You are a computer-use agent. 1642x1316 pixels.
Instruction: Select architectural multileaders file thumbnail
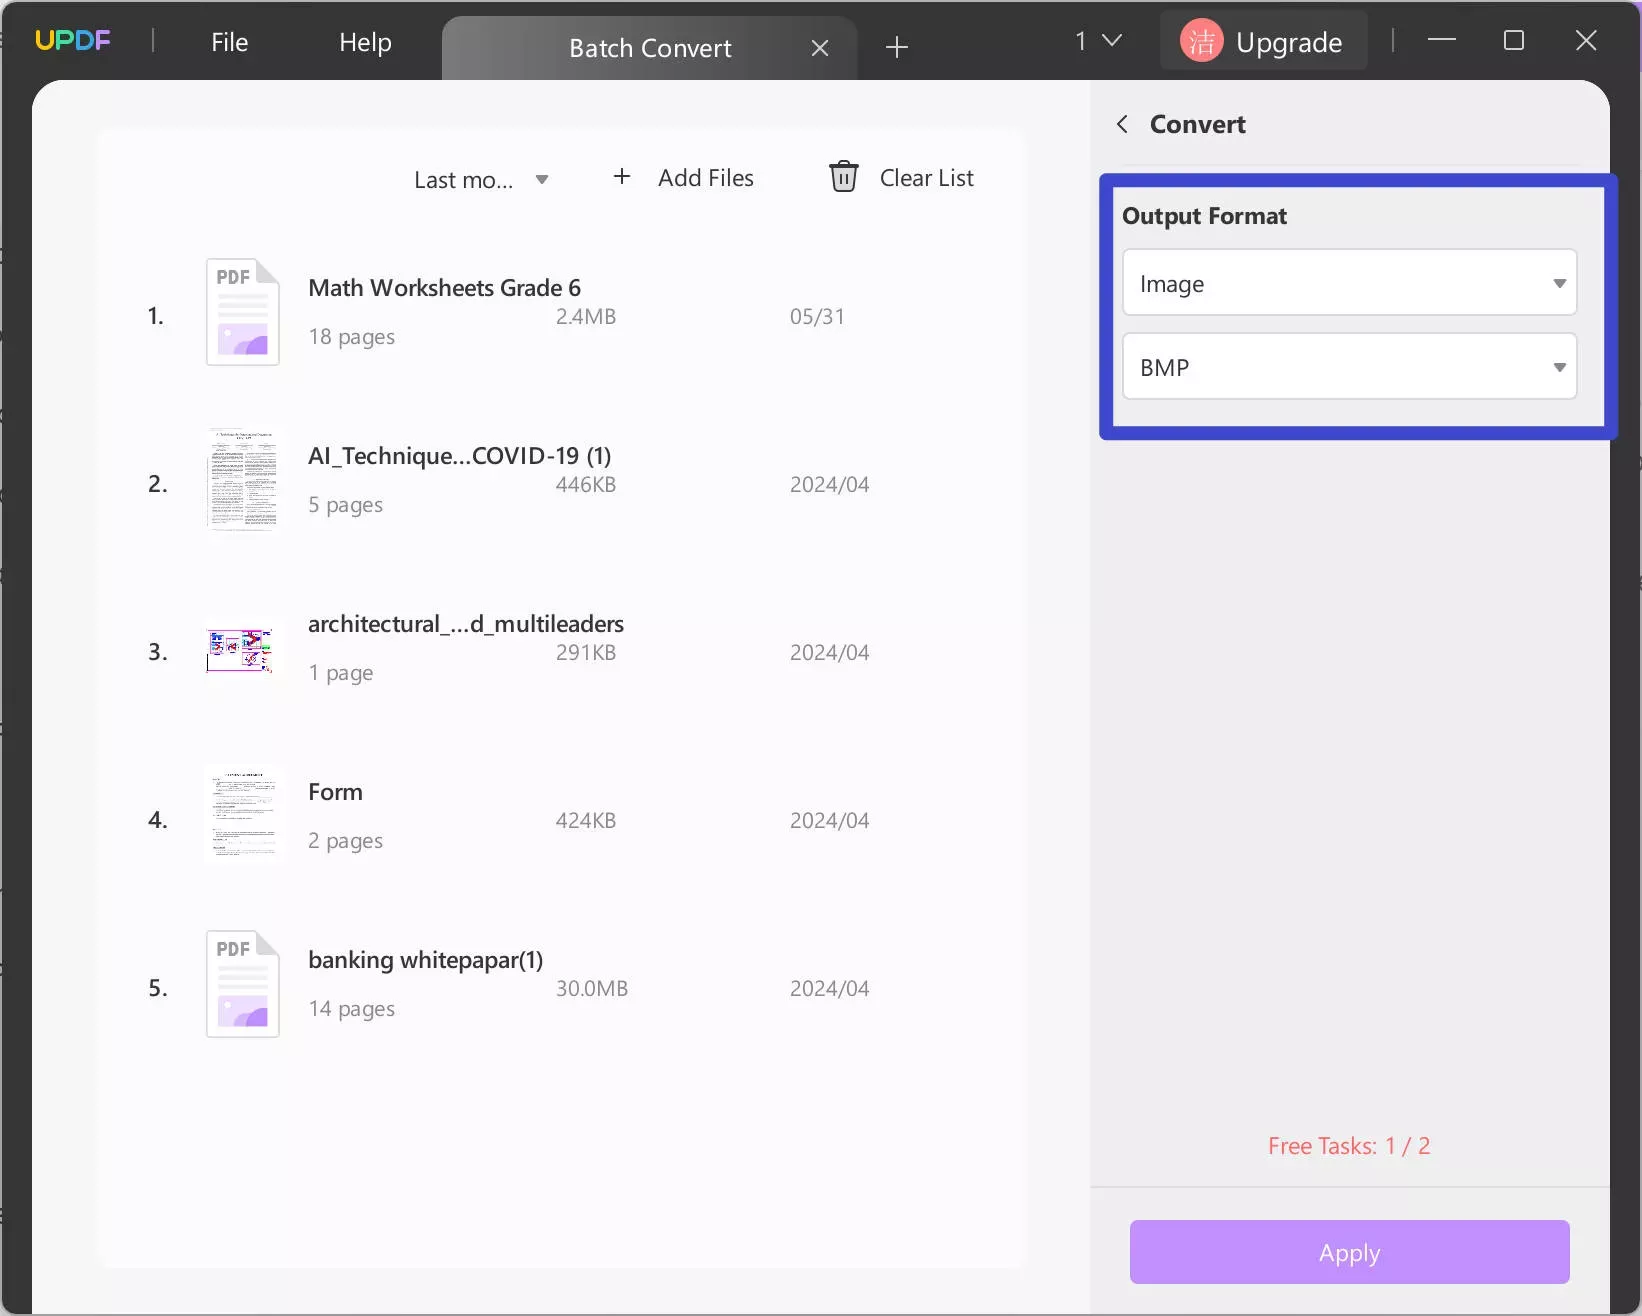pos(240,651)
